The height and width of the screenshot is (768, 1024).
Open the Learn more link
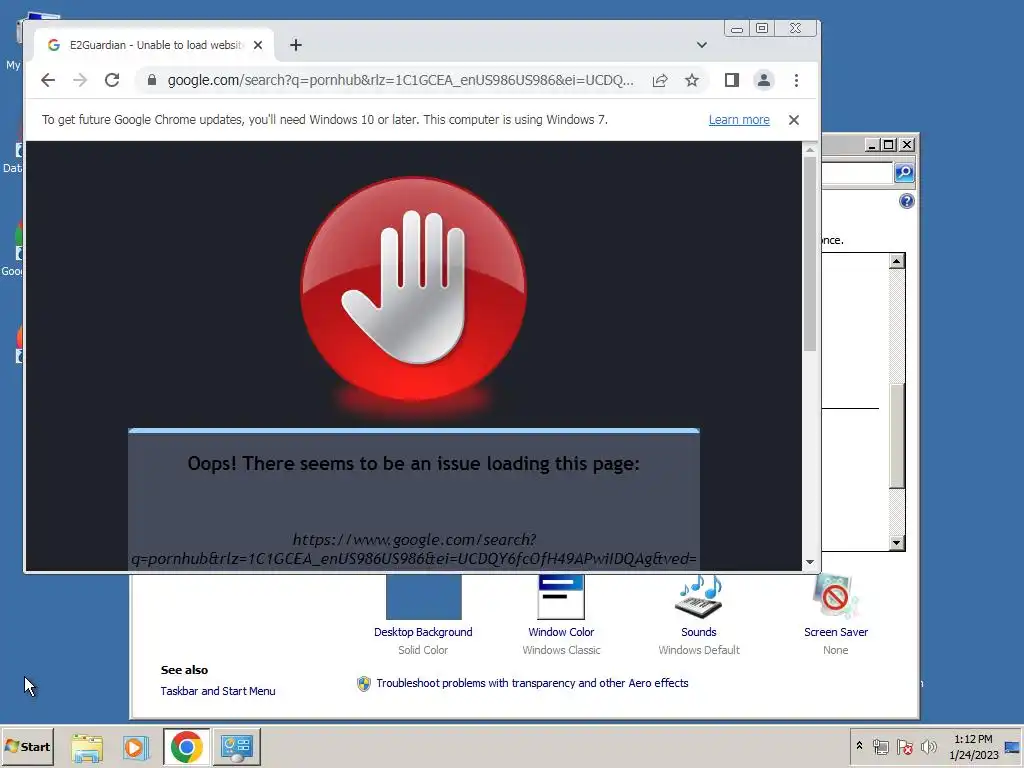739,120
